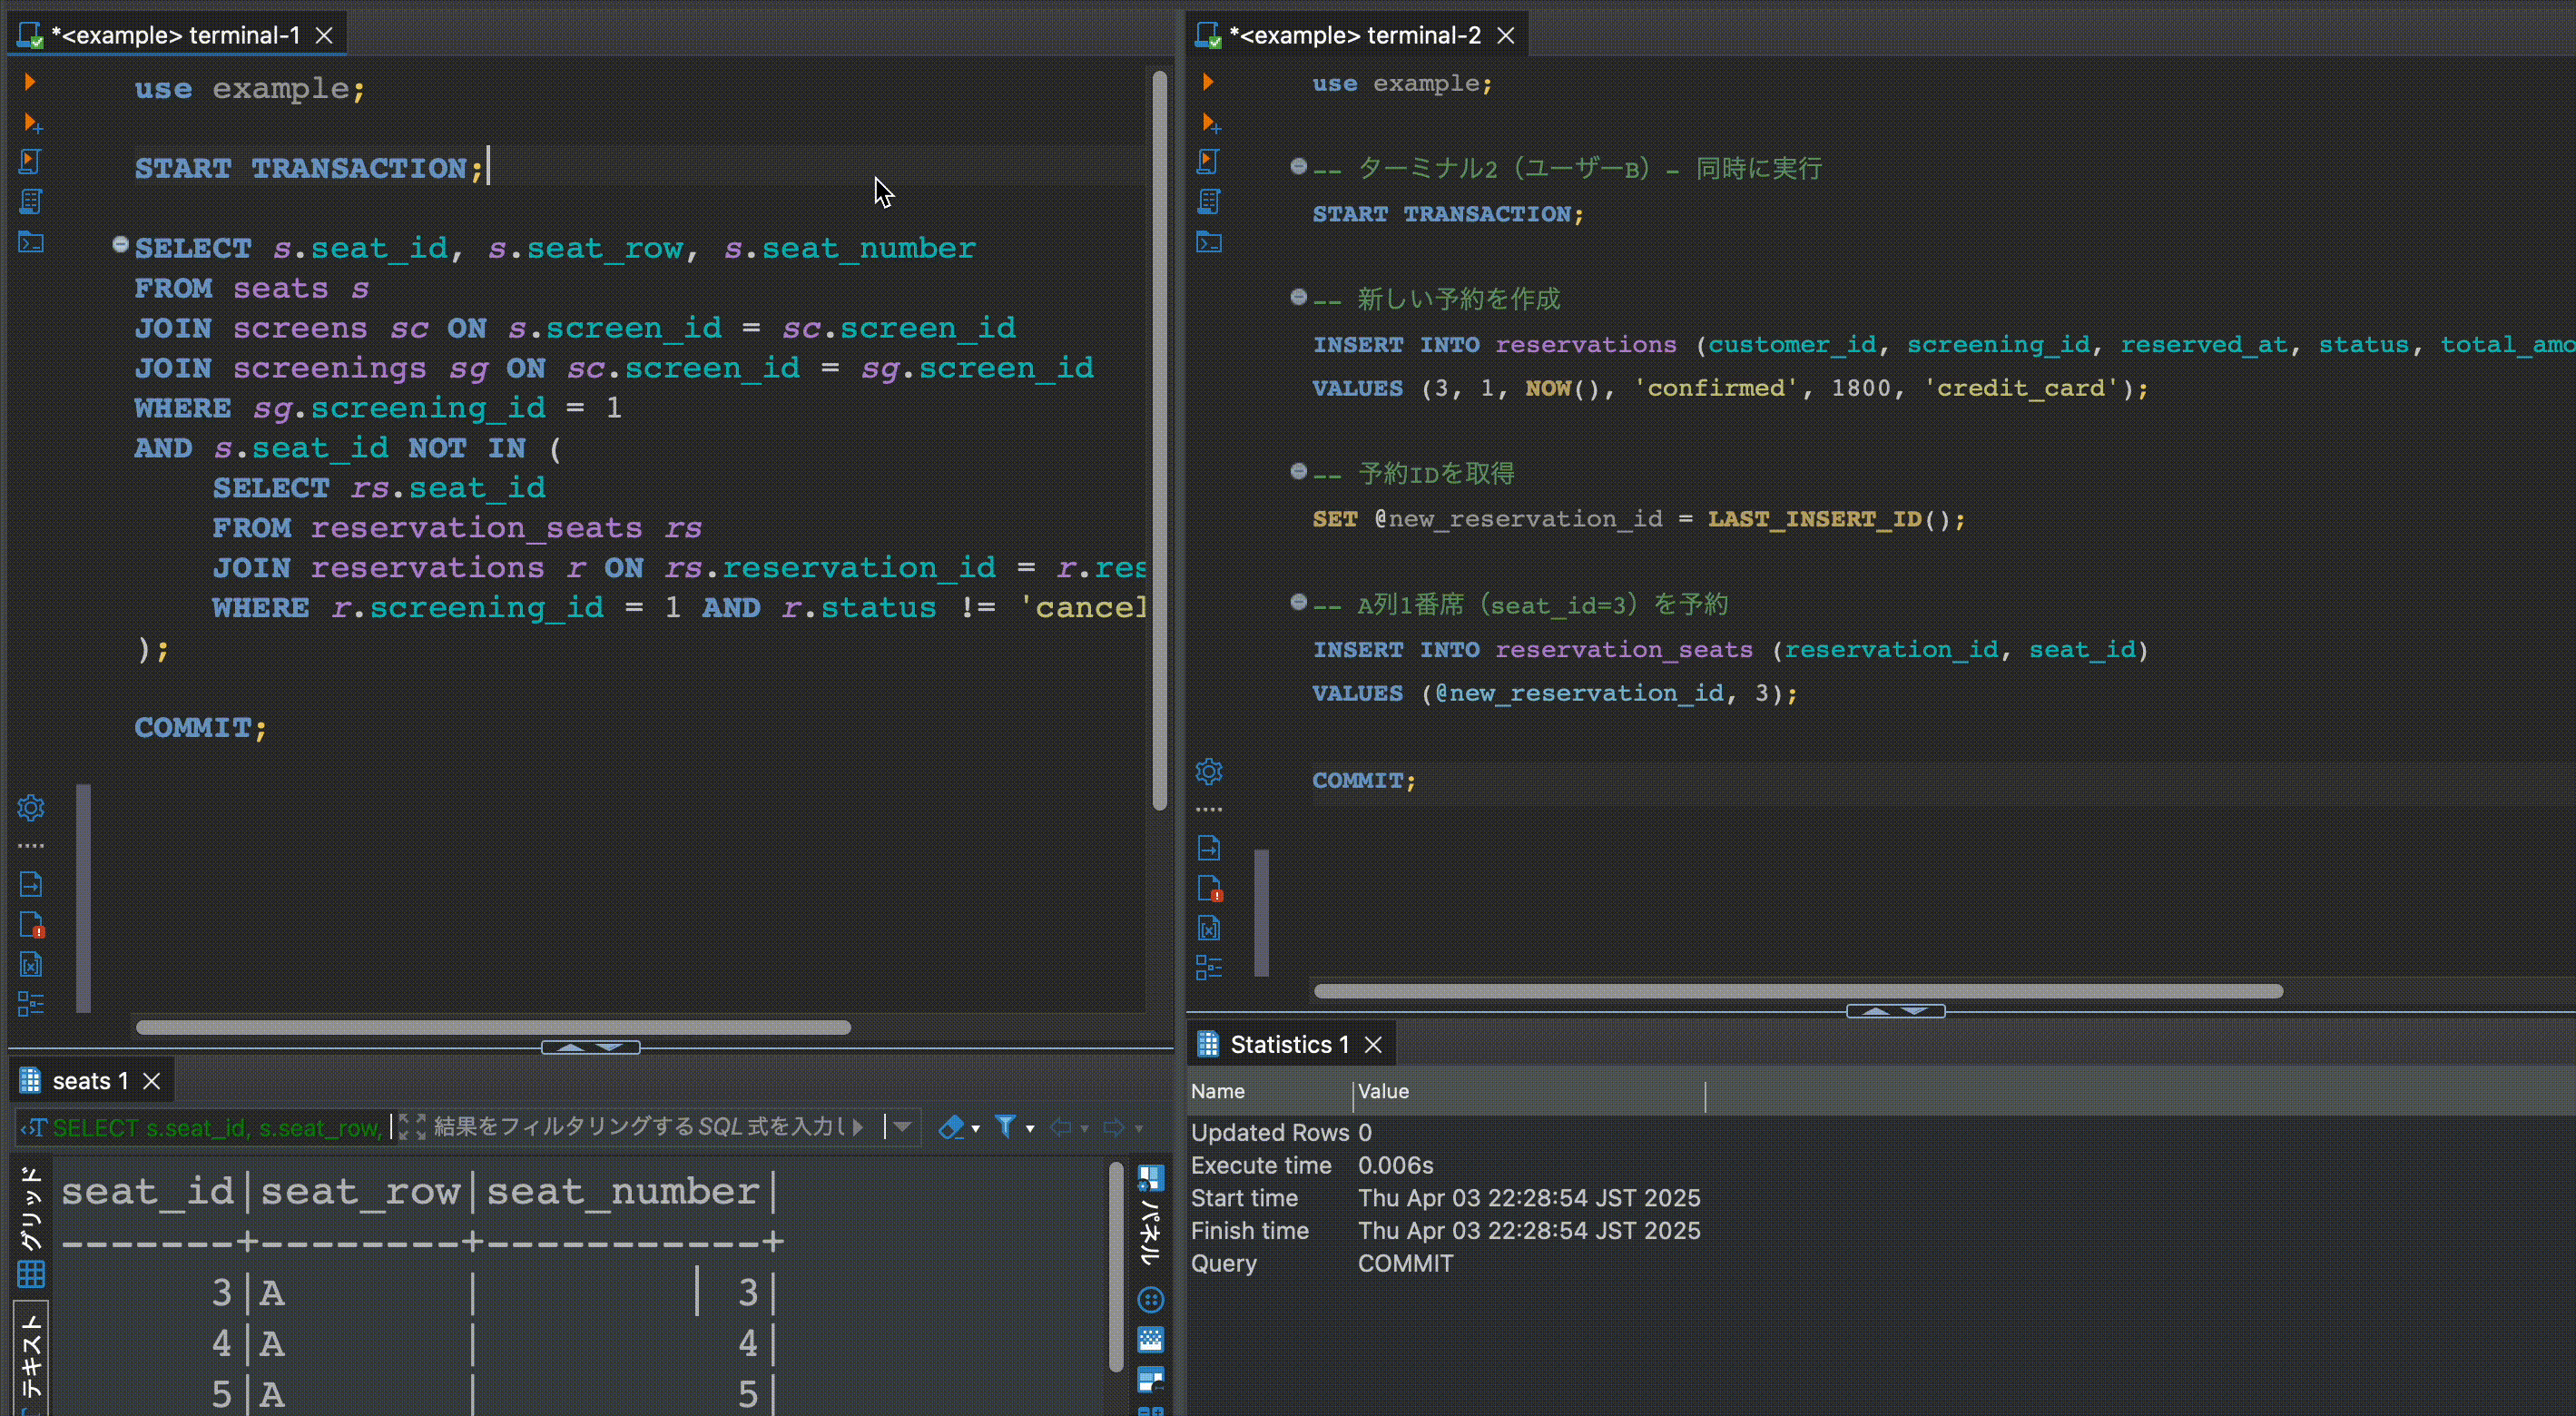Open SQL console icon in terminal-2
This screenshot has width=2576, height=1416.
point(1208,242)
